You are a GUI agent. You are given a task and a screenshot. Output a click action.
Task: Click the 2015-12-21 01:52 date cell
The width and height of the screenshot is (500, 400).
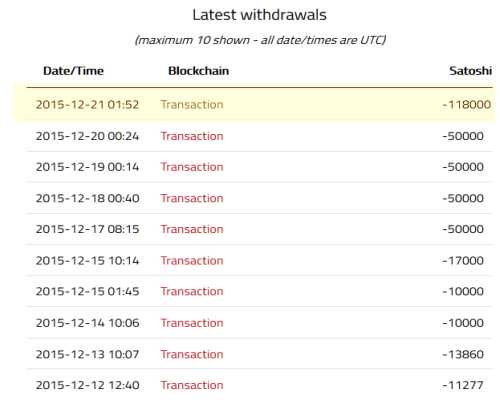click(x=87, y=105)
